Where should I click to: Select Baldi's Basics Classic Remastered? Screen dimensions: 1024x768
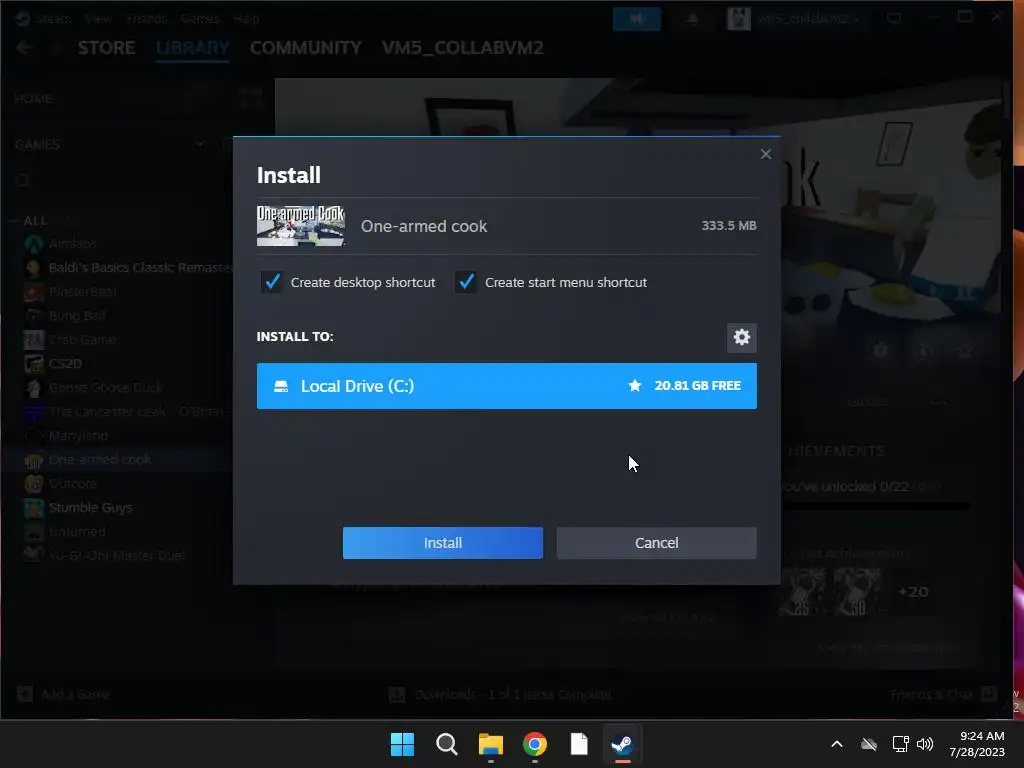tap(140, 268)
